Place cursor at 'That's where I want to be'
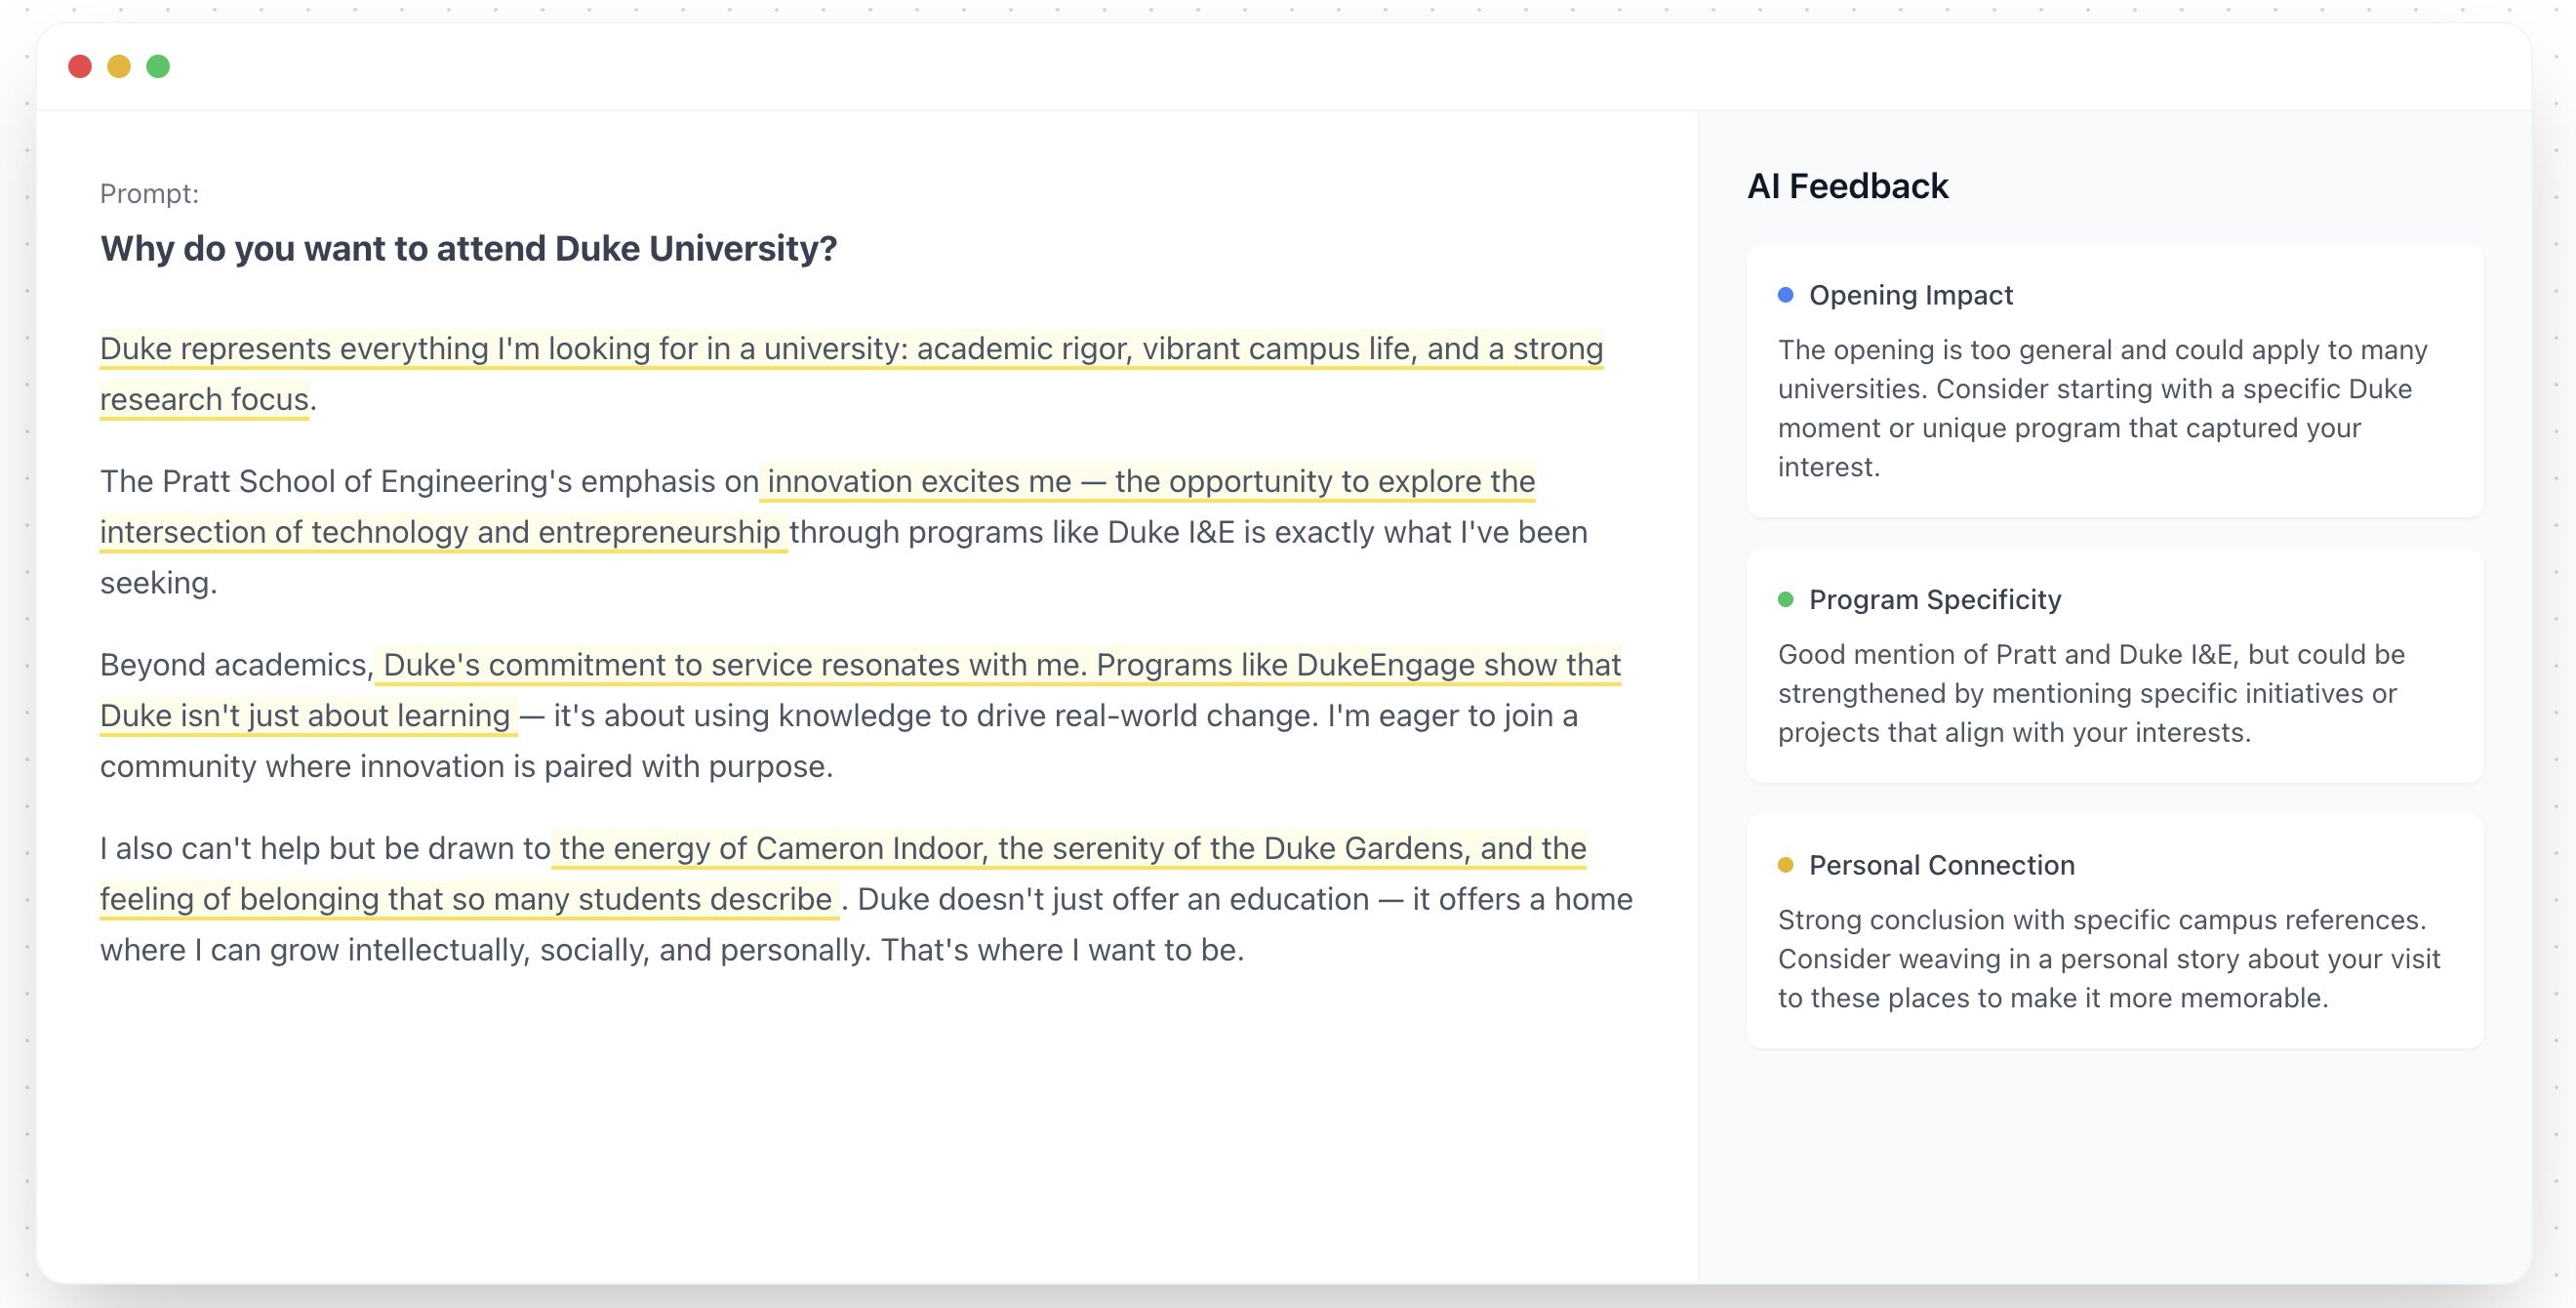 pyautogui.click(x=1060, y=950)
